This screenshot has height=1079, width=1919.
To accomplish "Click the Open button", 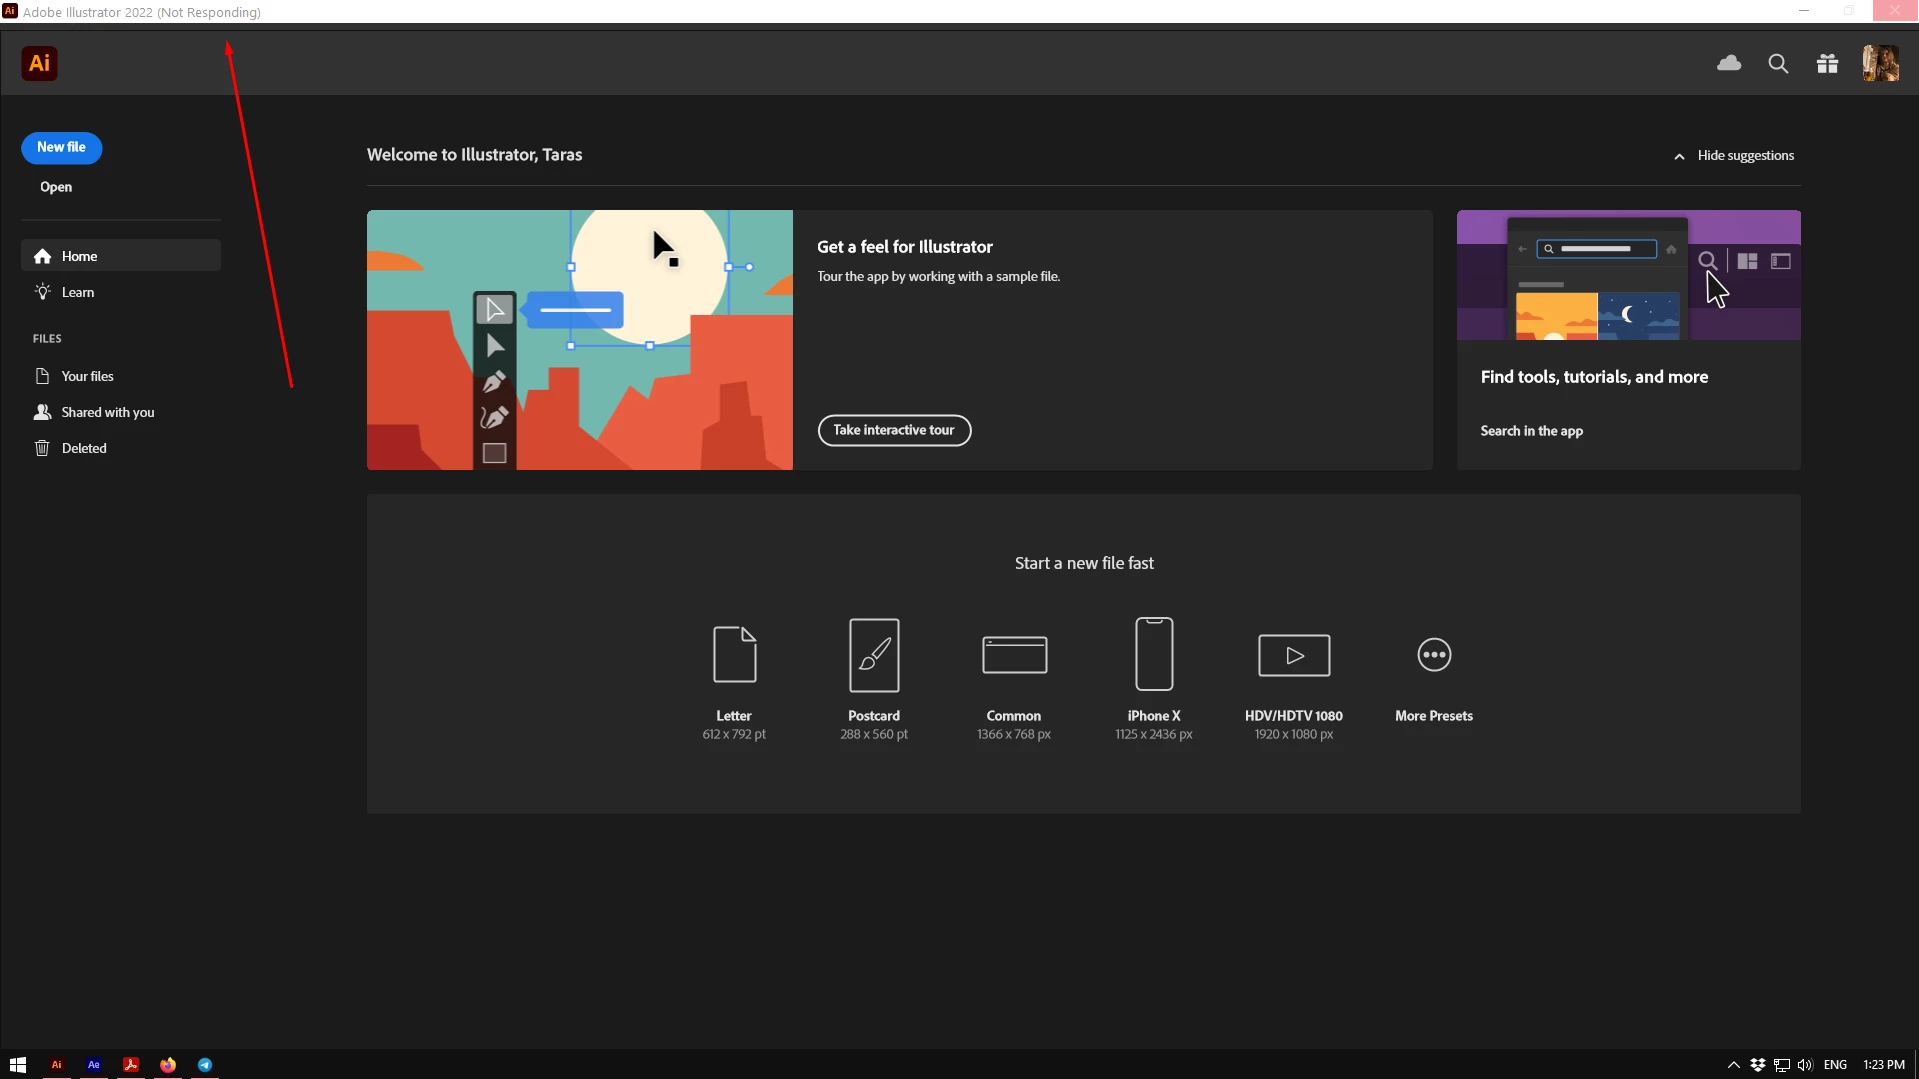I will tap(56, 187).
